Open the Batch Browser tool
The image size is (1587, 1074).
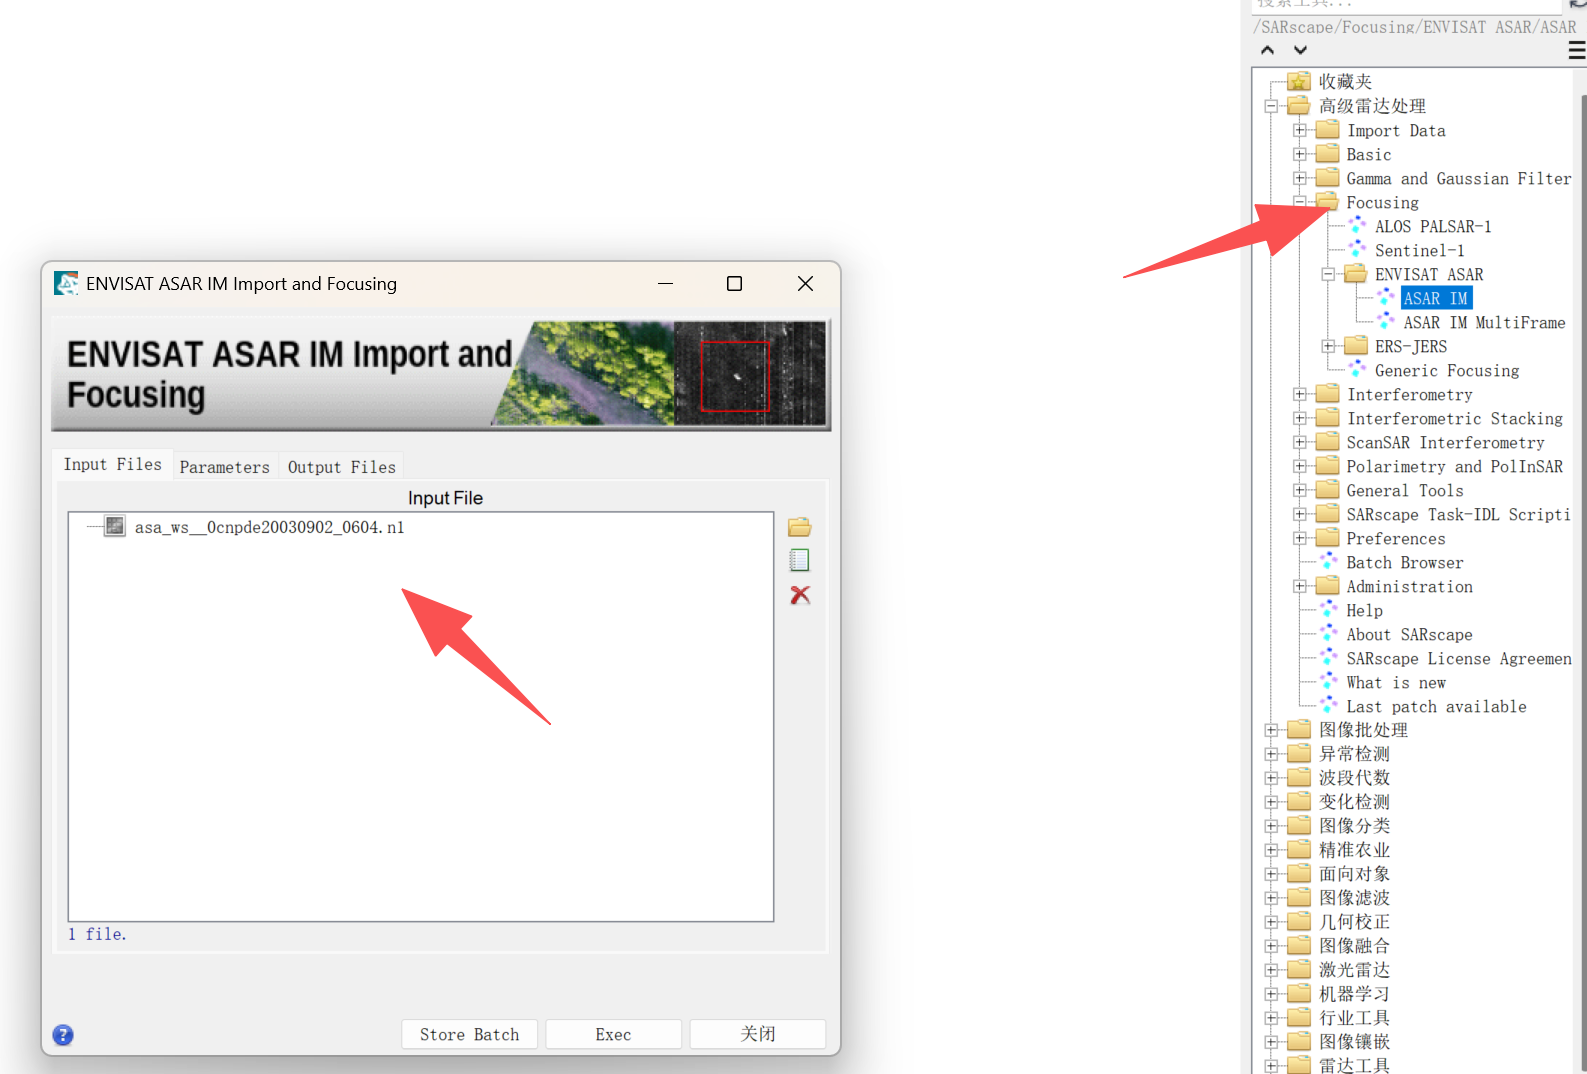[x=1404, y=563]
